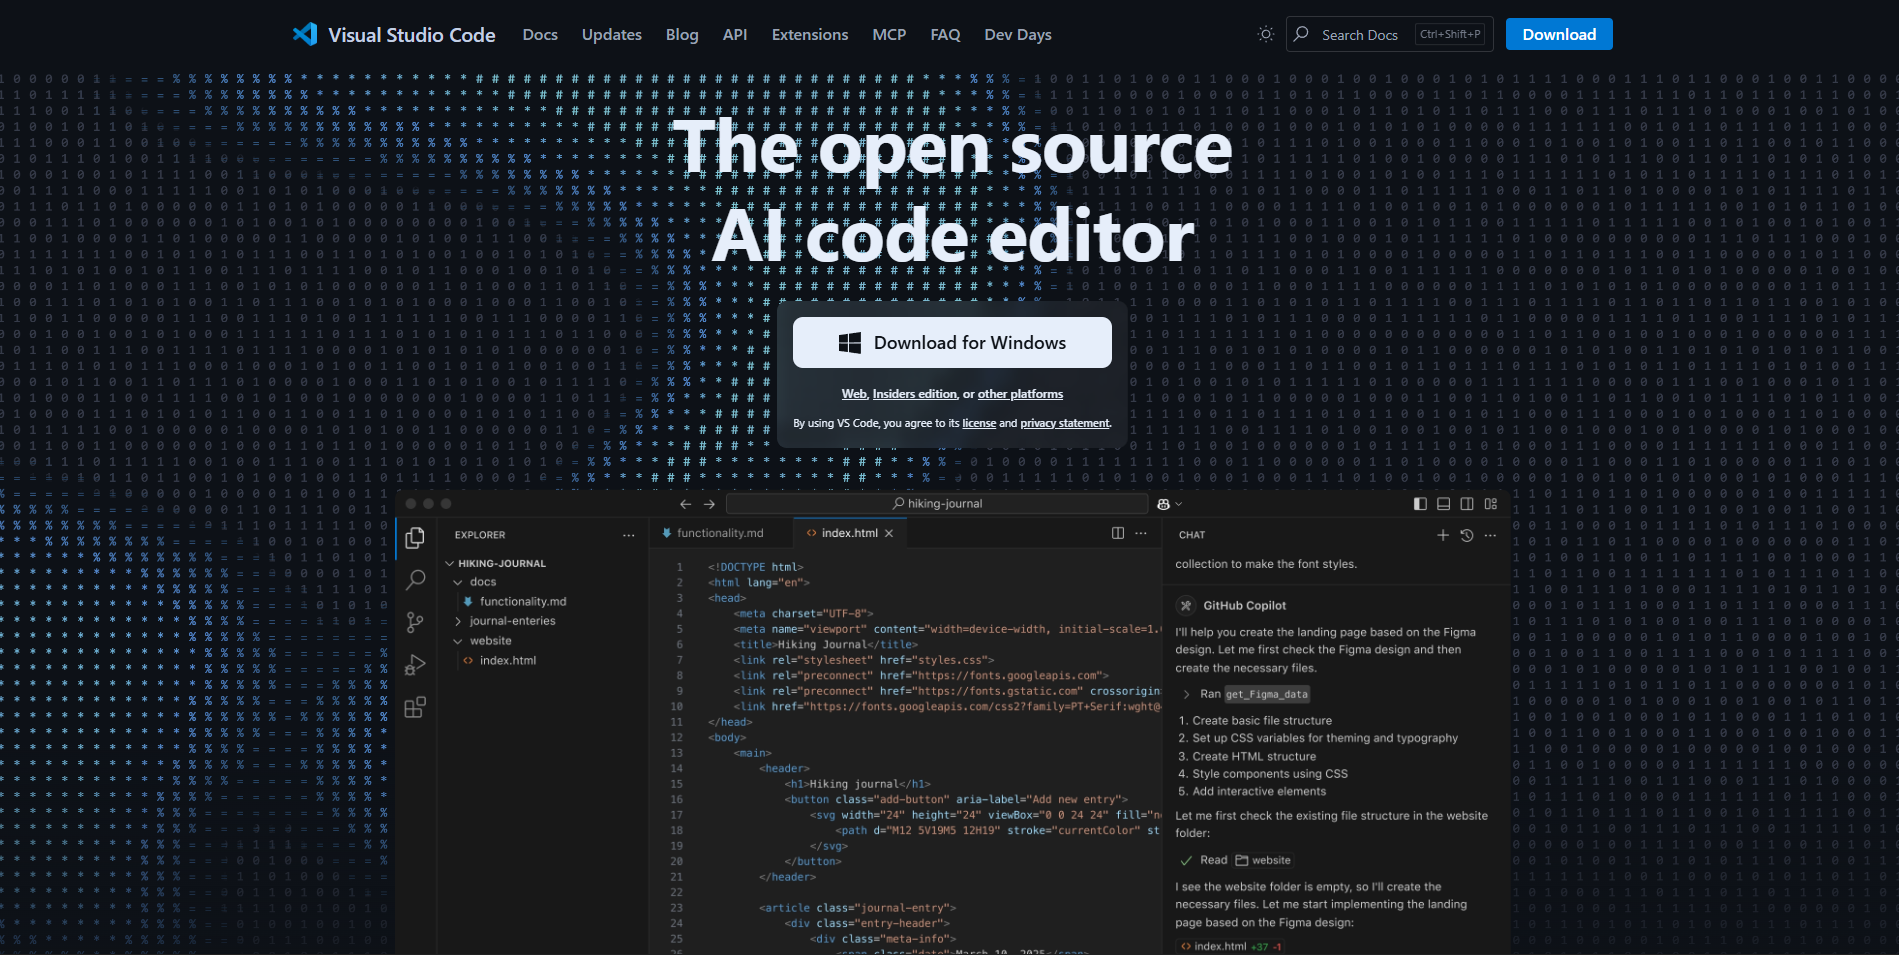Click index.html file change in chat

click(x=1231, y=946)
